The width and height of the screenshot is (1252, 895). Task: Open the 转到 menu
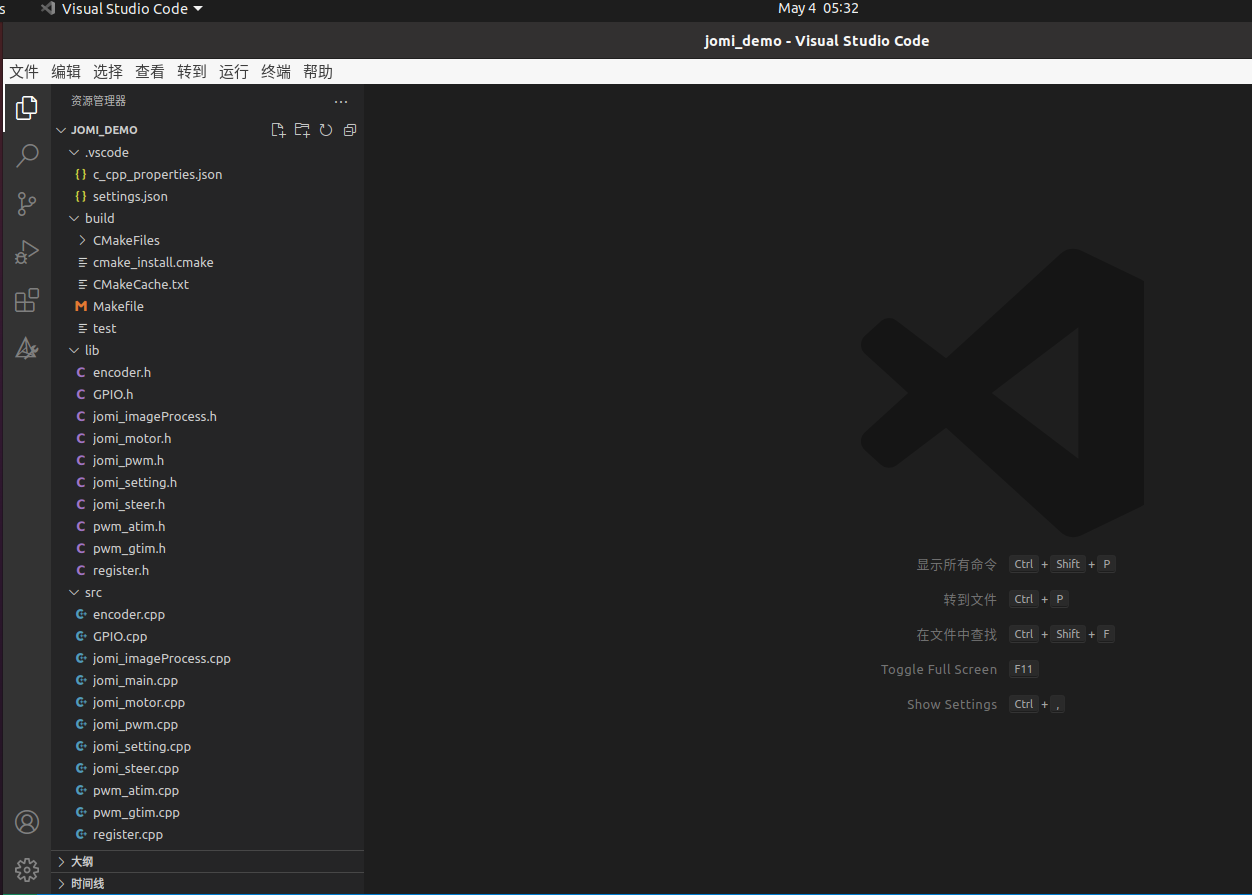click(192, 71)
